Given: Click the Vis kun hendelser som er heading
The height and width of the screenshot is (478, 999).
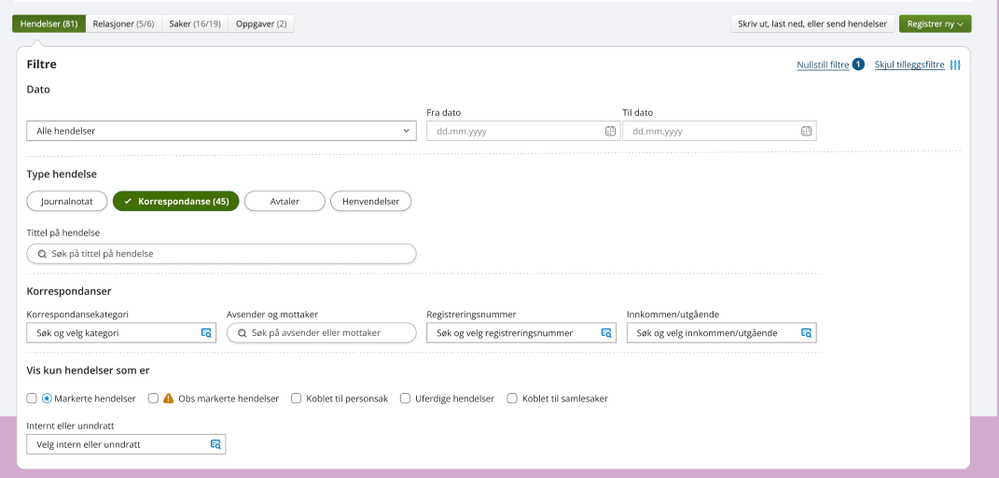Looking at the screenshot, I should [x=88, y=370].
